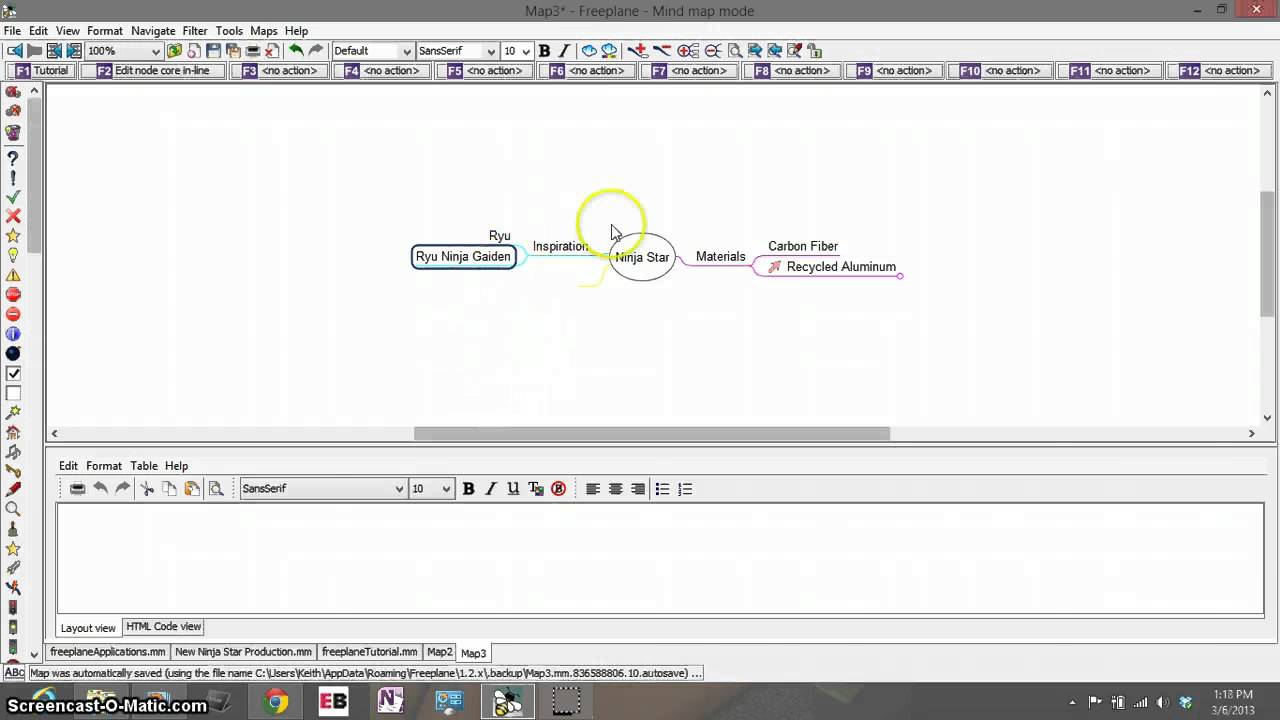The height and width of the screenshot is (720, 1280).
Task: Click Italic in the main toolbar
Action: [564, 51]
